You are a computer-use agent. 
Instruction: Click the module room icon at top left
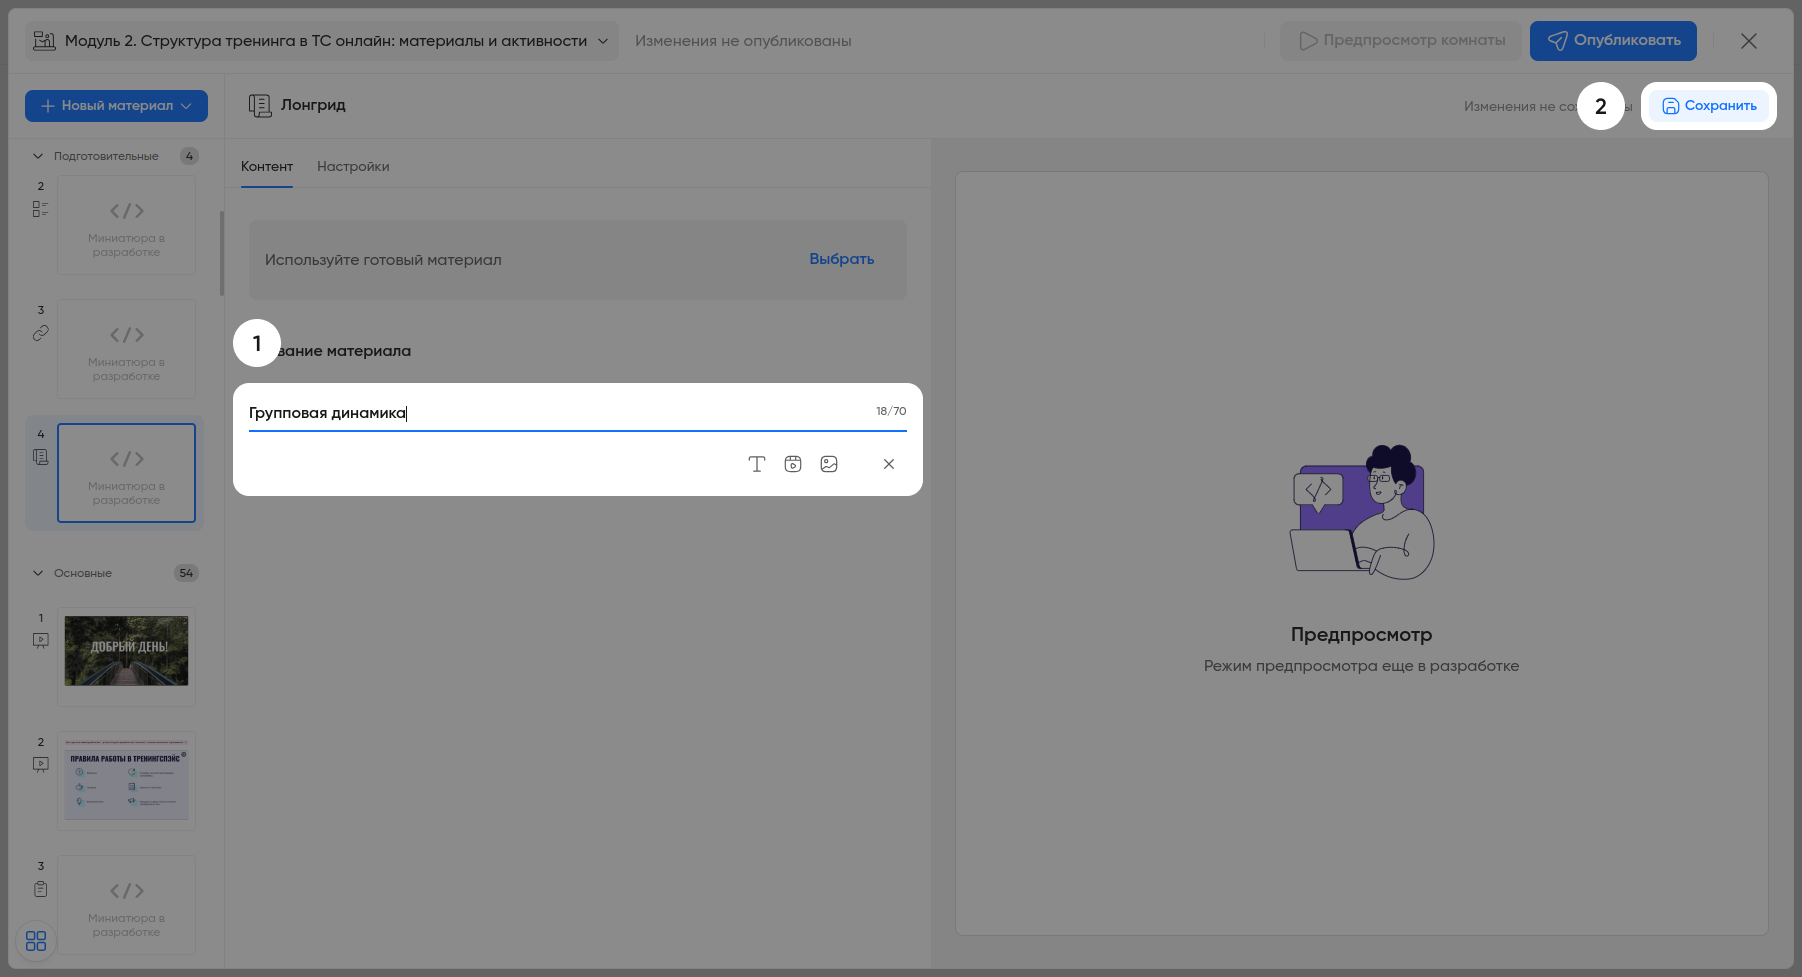pyautogui.click(x=44, y=41)
